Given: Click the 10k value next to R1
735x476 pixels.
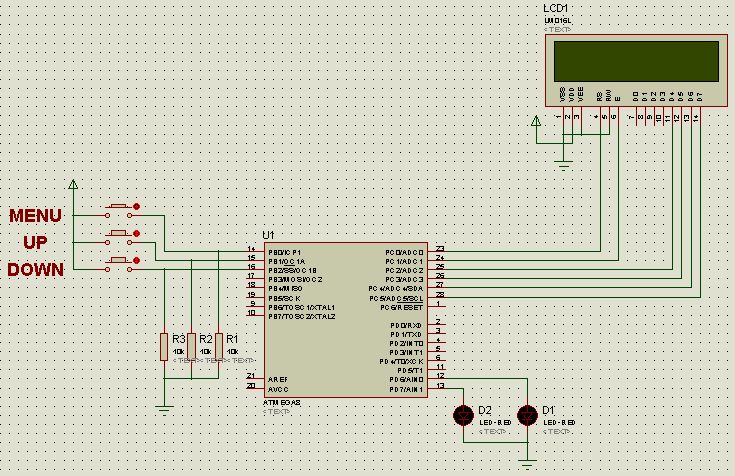Looking at the screenshot, I should (x=232, y=352).
